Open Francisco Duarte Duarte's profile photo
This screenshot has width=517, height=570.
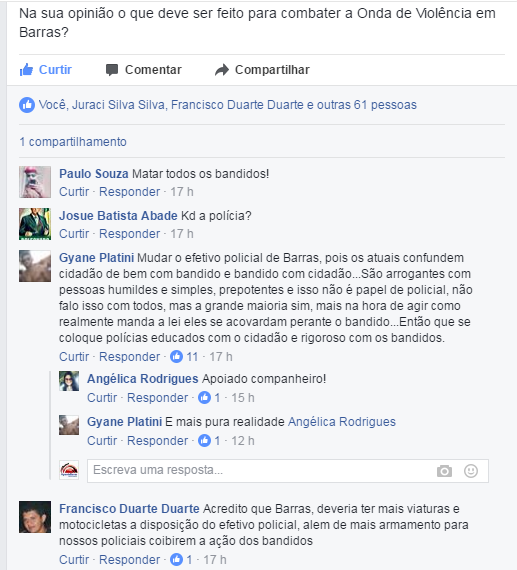click(35, 517)
